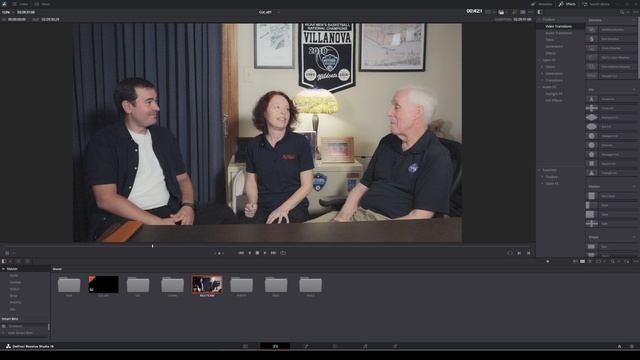Switch to the Fairlight page
This screenshot has width=640, height=360.
click(365, 346)
